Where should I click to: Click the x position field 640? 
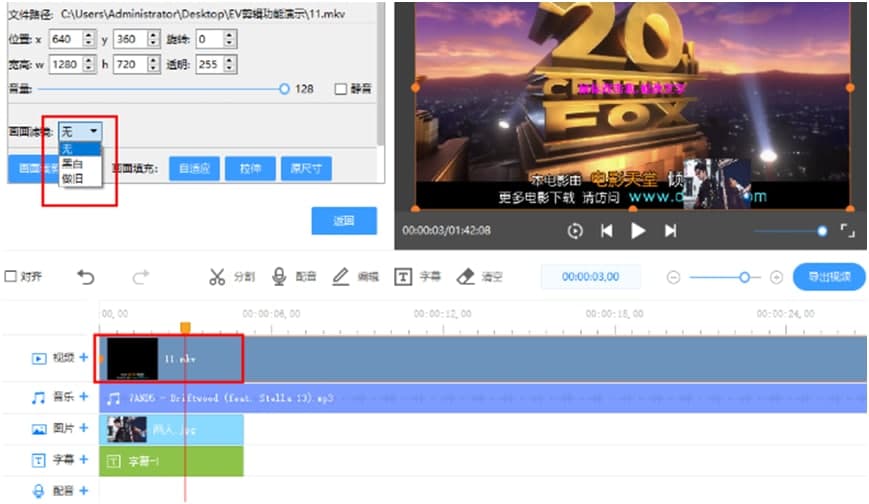click(x=65, y=39)
